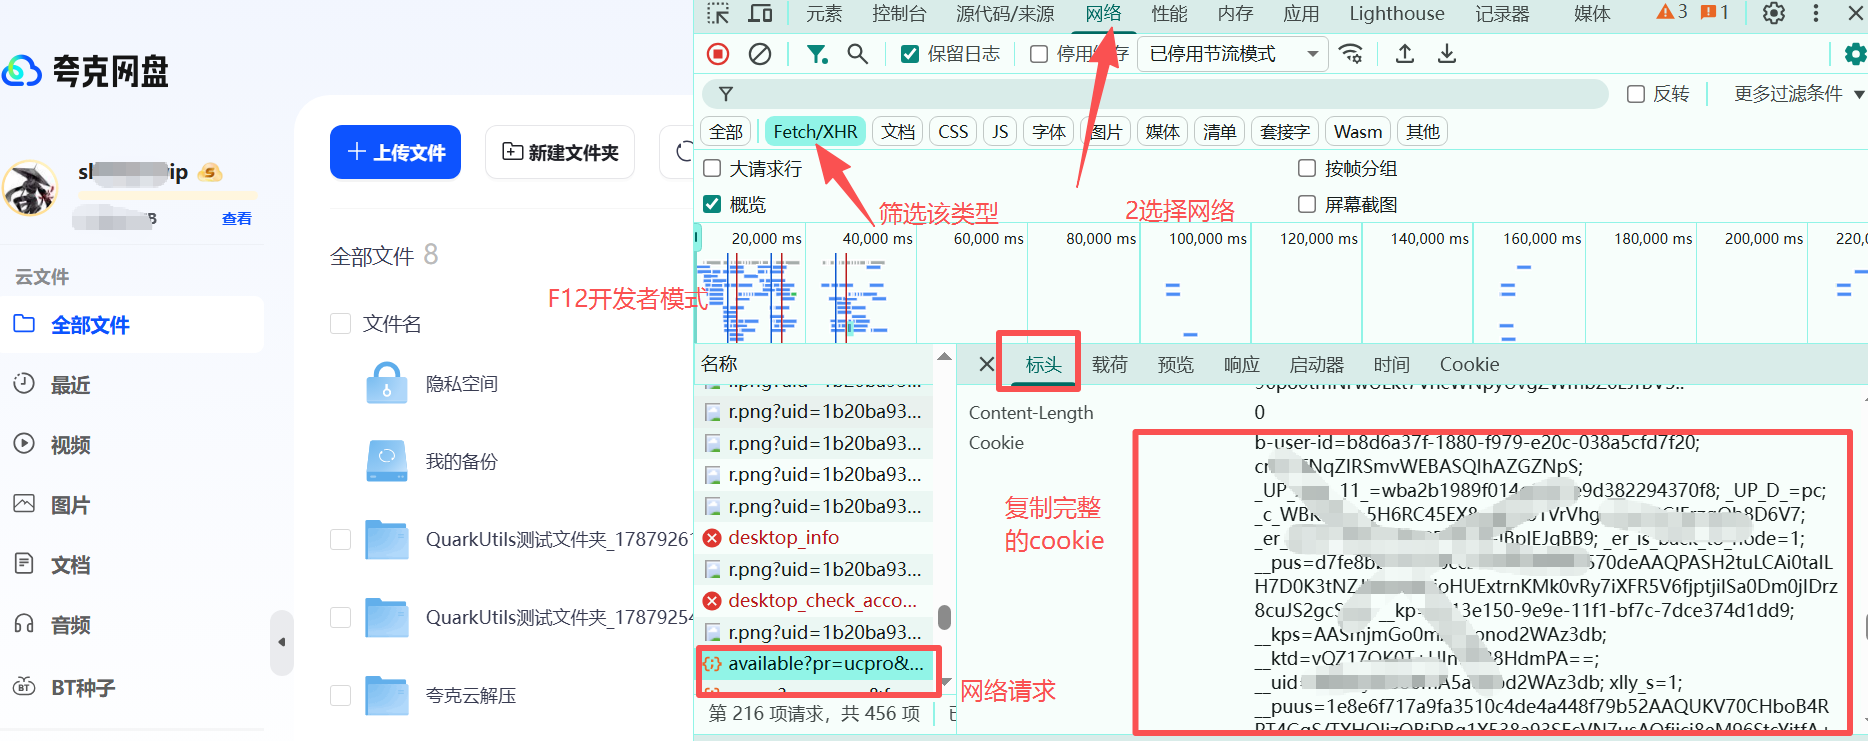Image resolution: width=1868 pixels, height=741 pixels.
Task: Close the request details pane
Action: [x=986, y=364]
